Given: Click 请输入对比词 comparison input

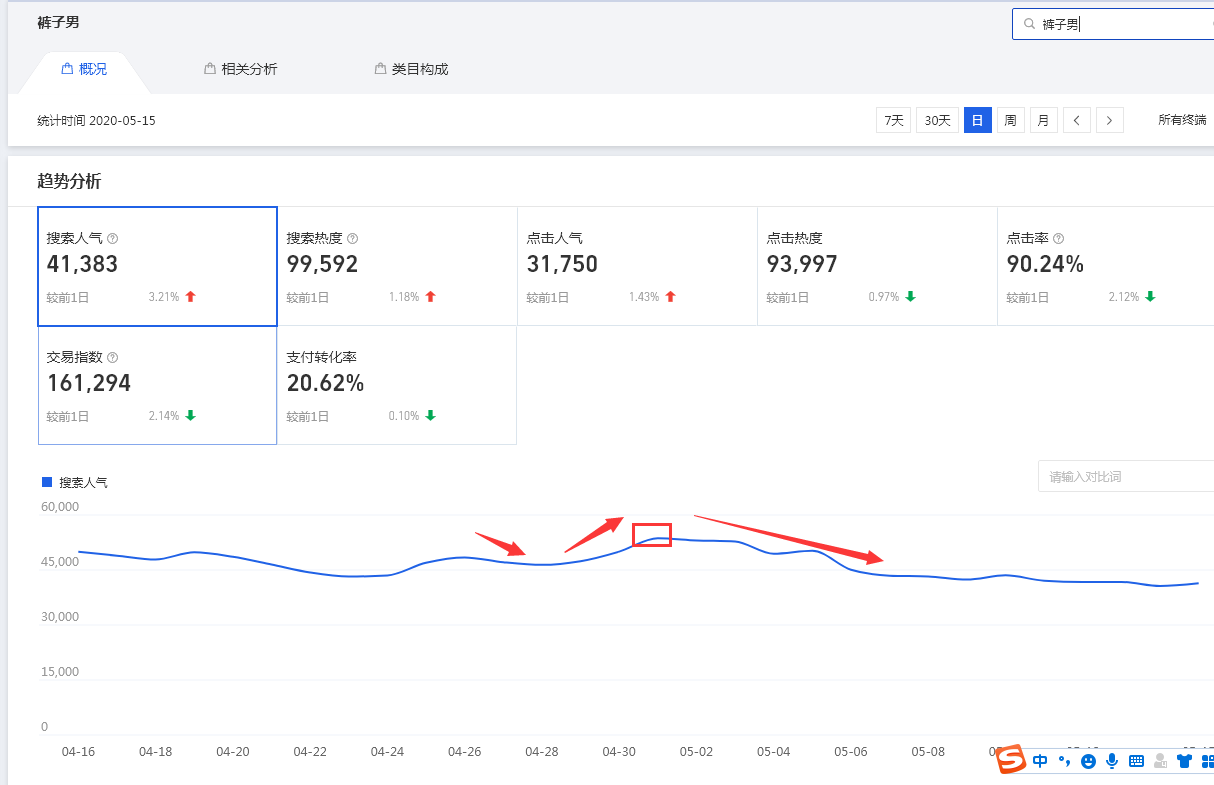Looking at the screenshot, I should click(x=1126, y=476).
